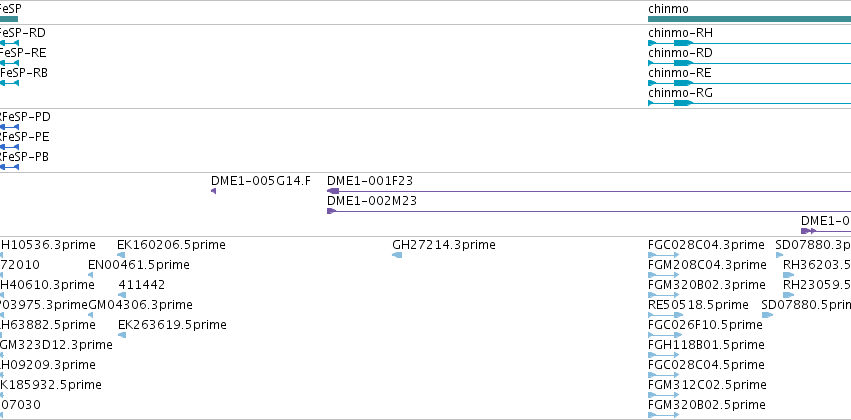851x420 pixels.
Task: Select the 411442 feature arrow
Action: point(122,295)
